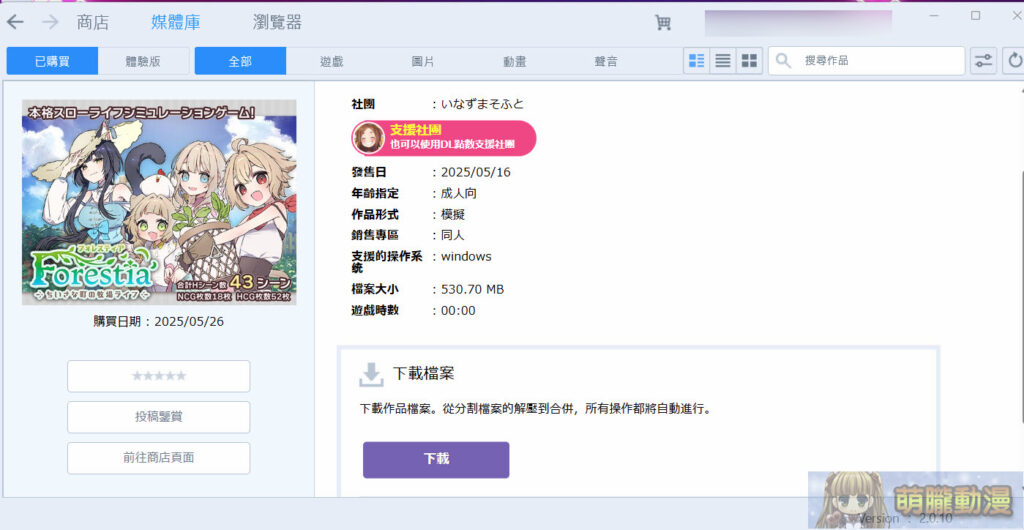Screen dimensions: 1024x530
Task: Click the download arrow icon beside 下載檔案
Action: click(x=371, y=375)
